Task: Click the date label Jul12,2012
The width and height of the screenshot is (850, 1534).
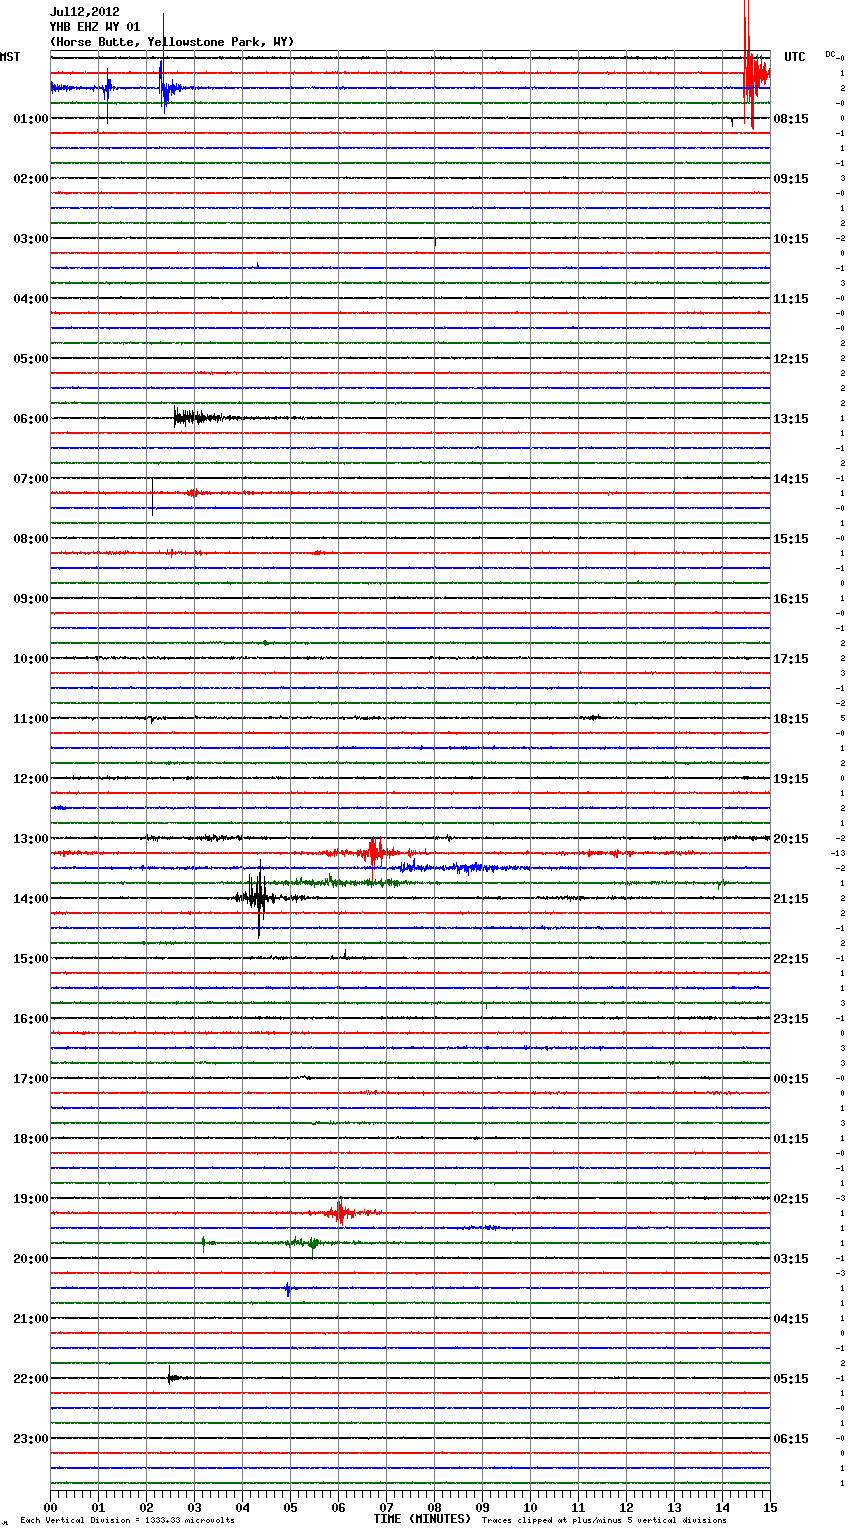Action: pyautogui.click(x=84, y=12)
